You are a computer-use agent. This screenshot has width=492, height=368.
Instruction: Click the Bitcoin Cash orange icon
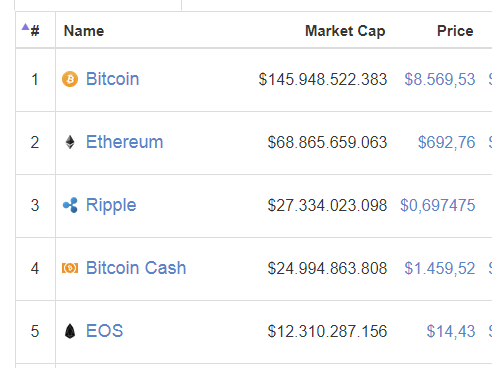70,268
